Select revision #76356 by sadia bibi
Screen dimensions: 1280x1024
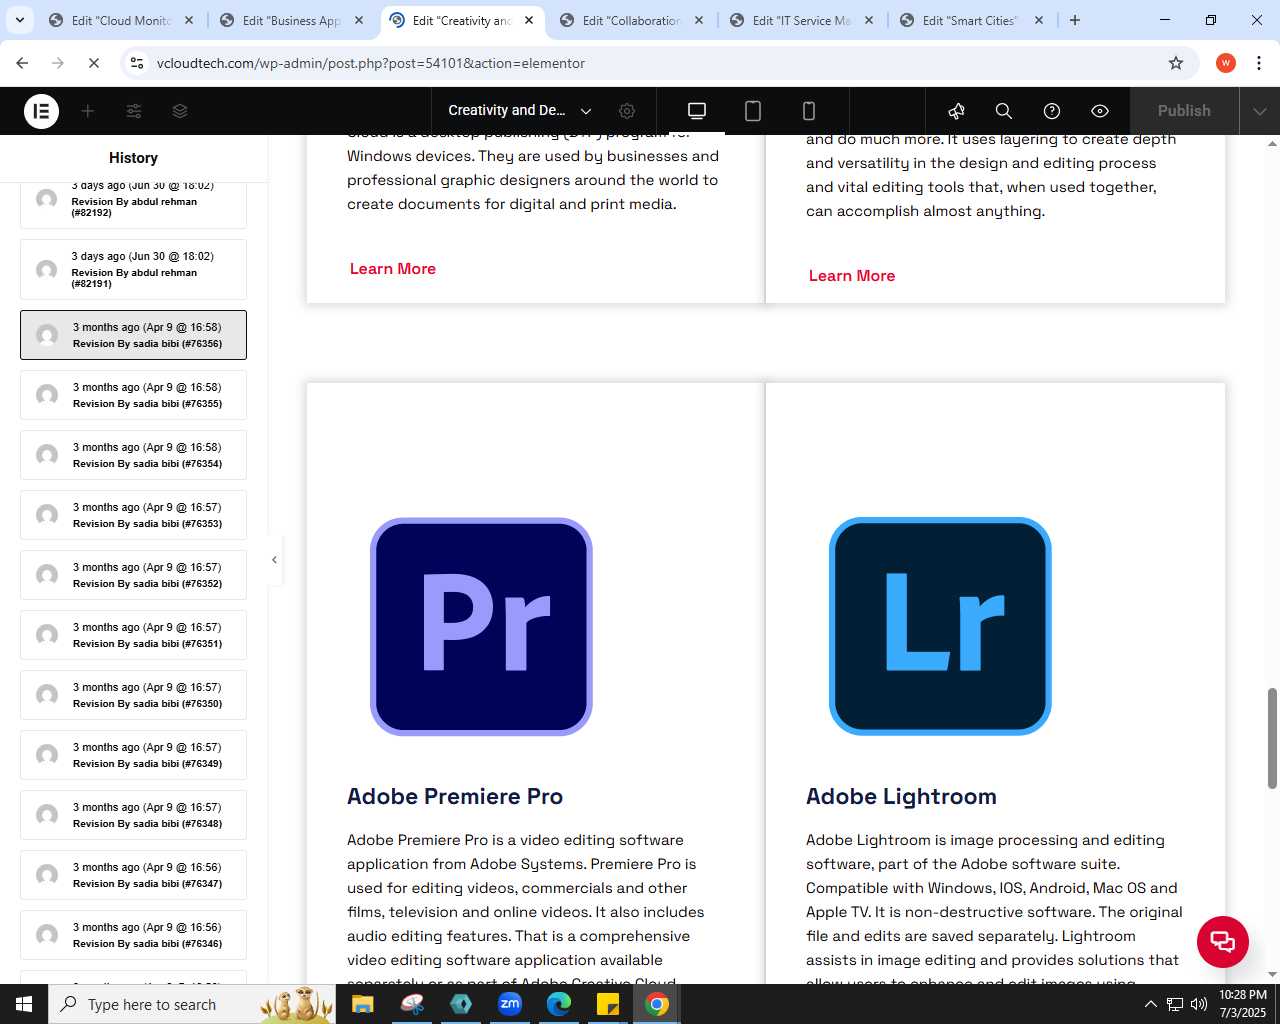[133, 335]
